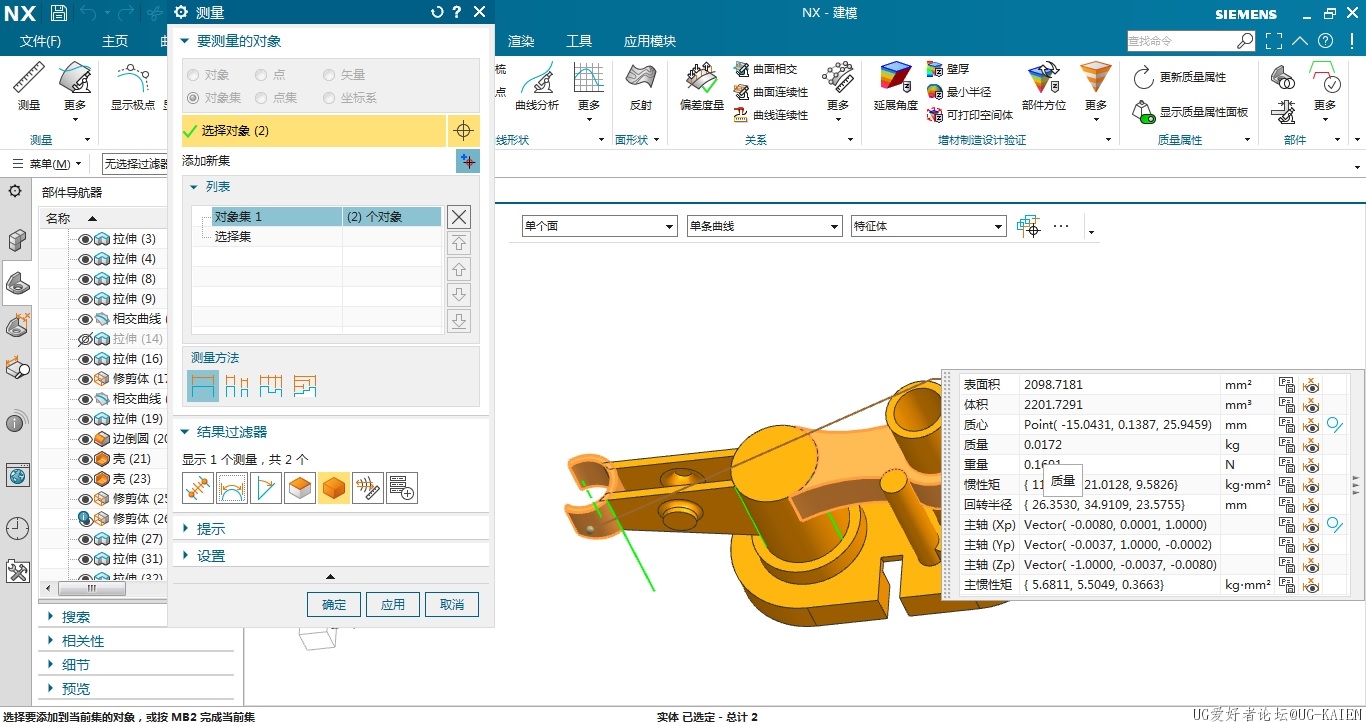Open the 单条曲线 dropdown
This screenshot has width=1366, height=726.
pos(764,227)
